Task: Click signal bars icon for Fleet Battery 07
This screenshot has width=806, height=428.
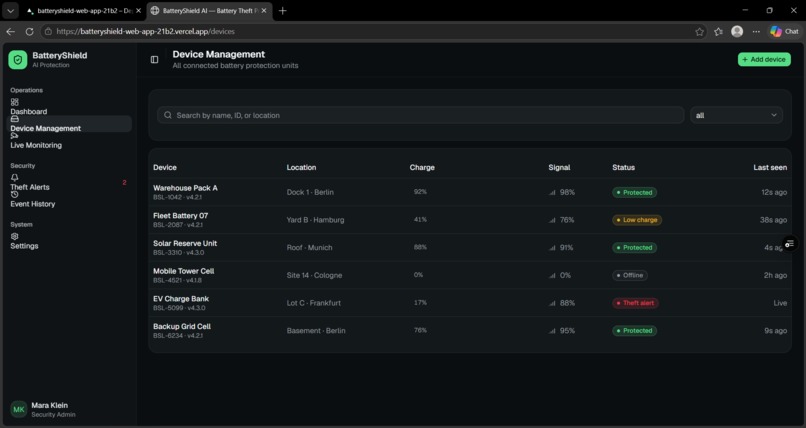Action: pos(553,220)
